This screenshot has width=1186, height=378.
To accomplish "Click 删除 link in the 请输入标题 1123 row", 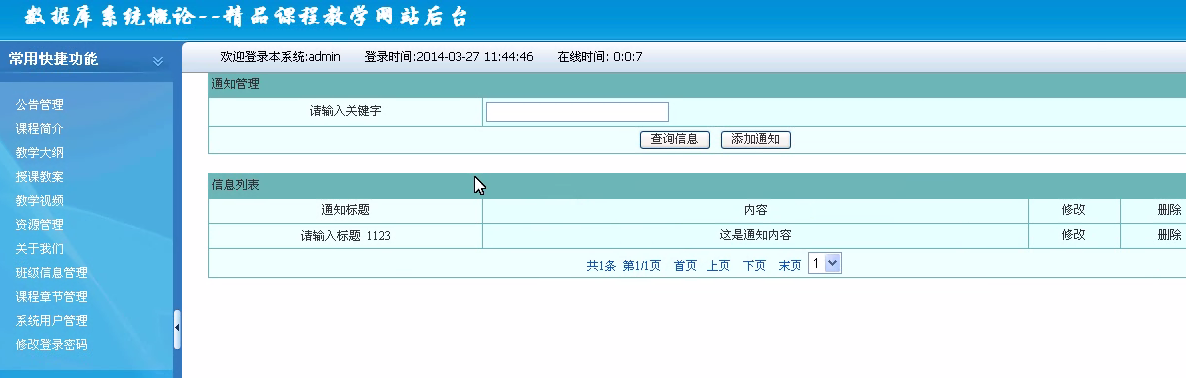I will point(1169,235).
